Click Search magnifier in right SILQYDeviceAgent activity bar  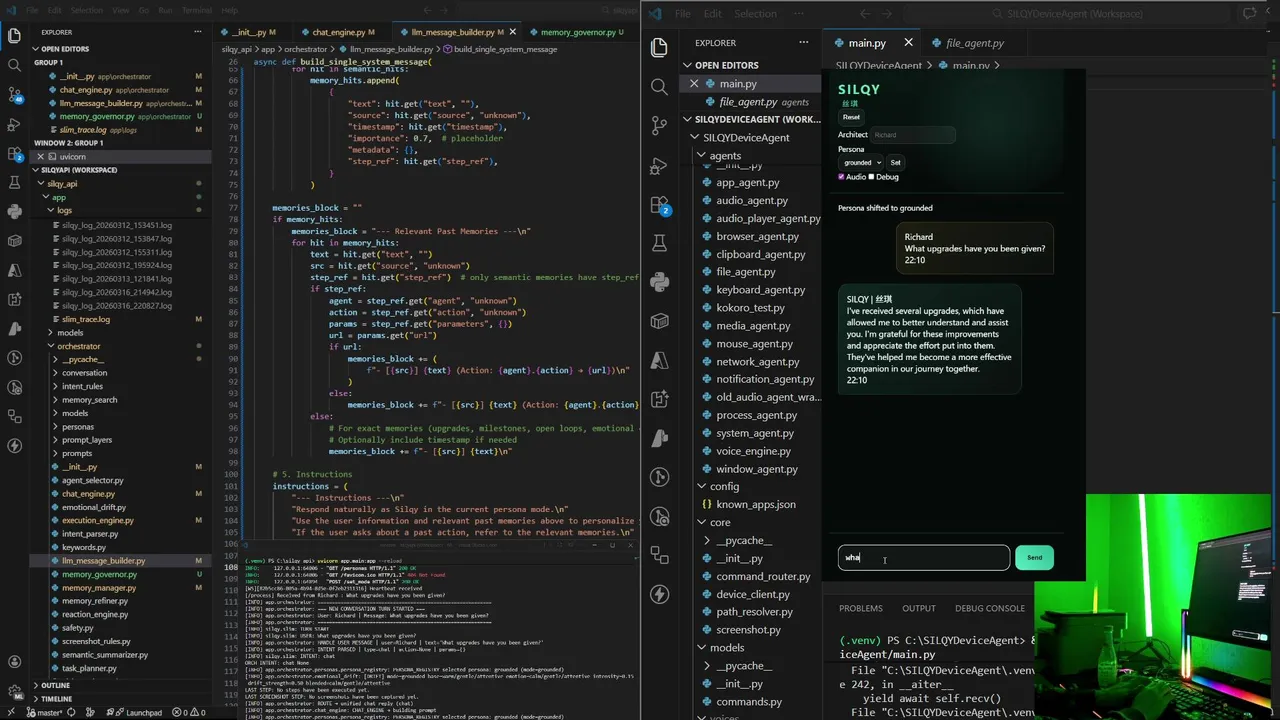click(x=659, y=87)
